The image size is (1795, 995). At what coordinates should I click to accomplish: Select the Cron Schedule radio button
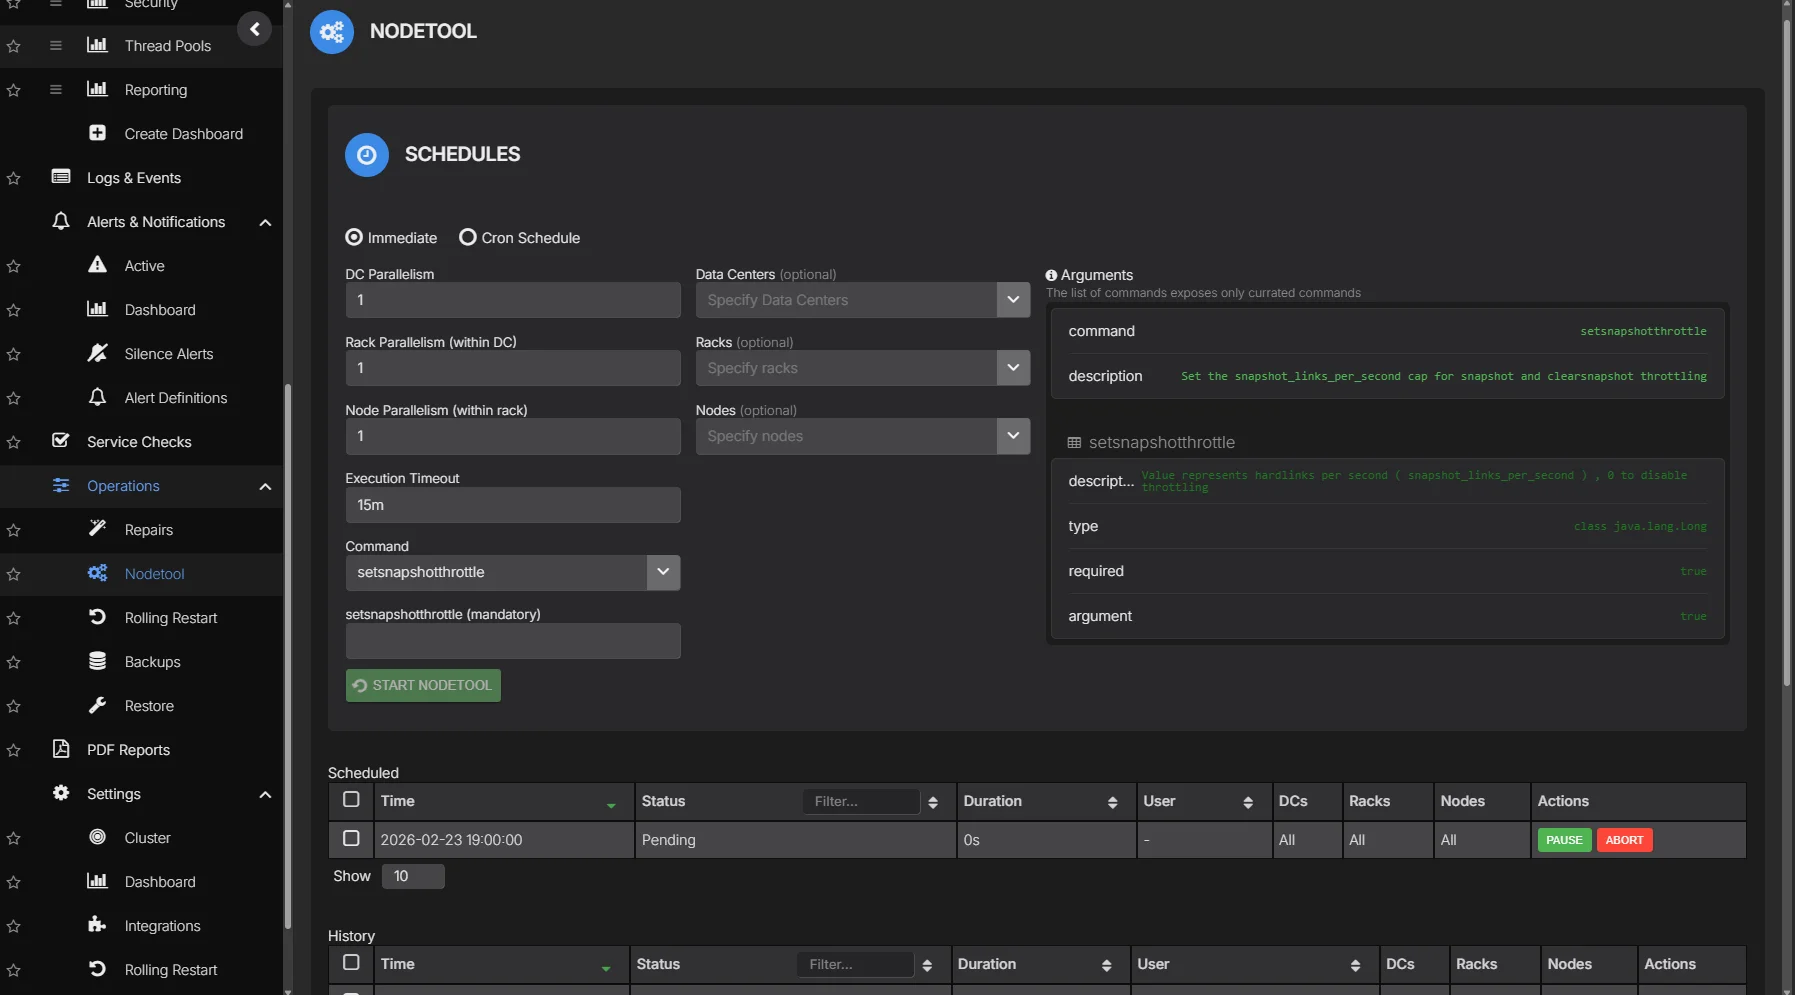tap(468, 237)
